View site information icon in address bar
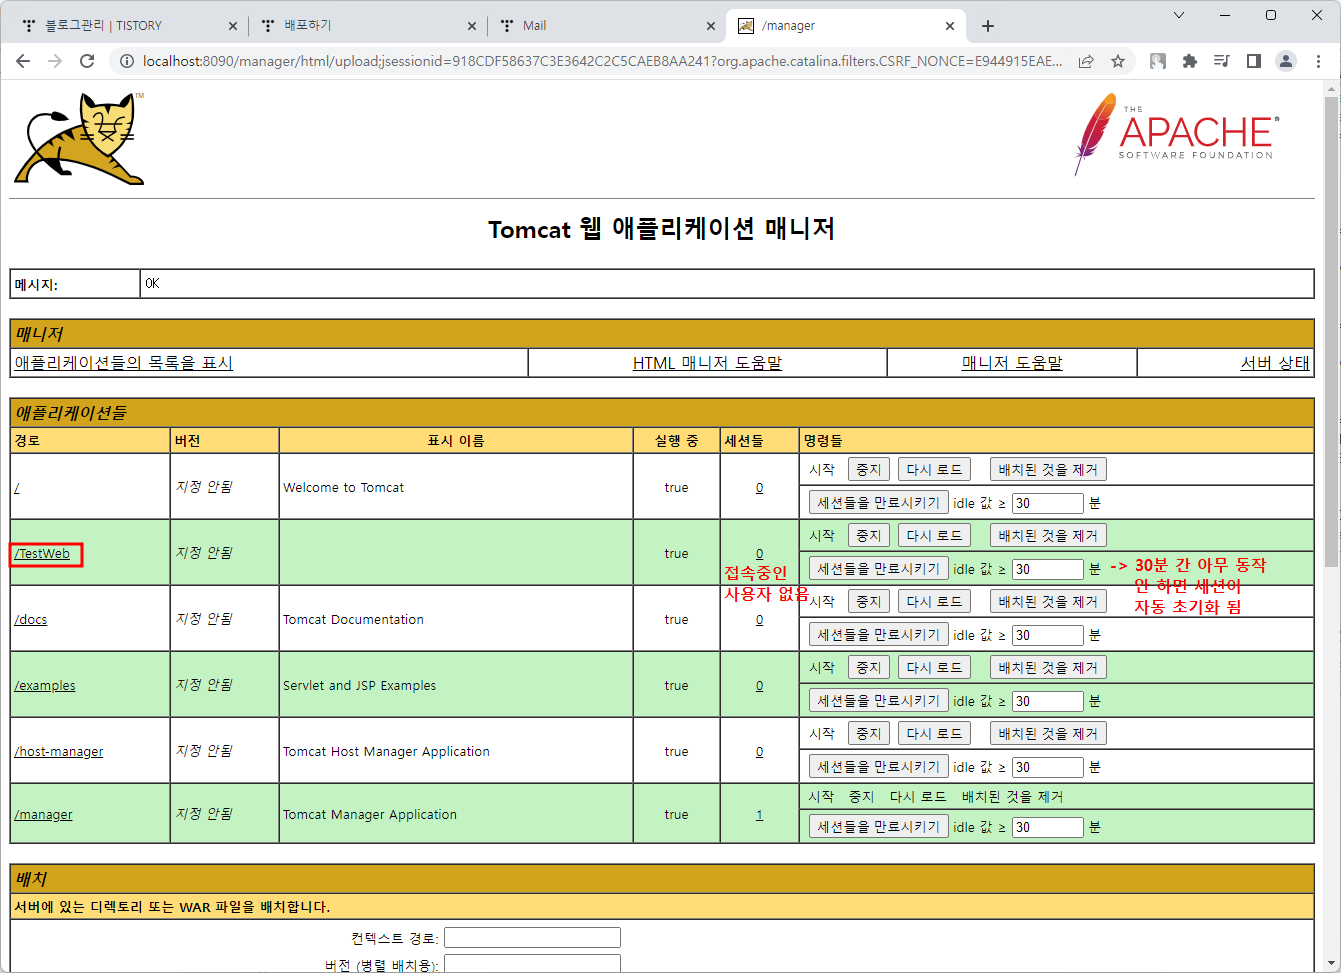1341x973 pixels. point(126,61)
